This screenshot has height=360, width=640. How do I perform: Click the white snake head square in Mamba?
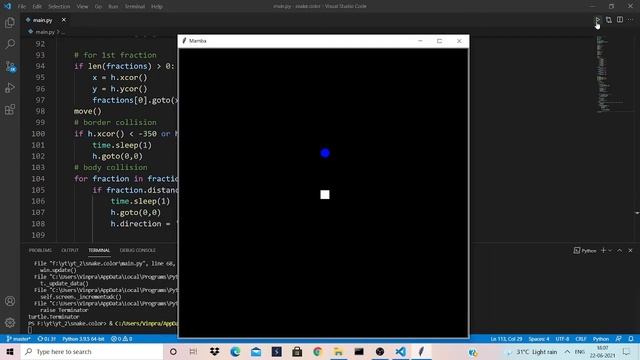click(x=325, y=194)
